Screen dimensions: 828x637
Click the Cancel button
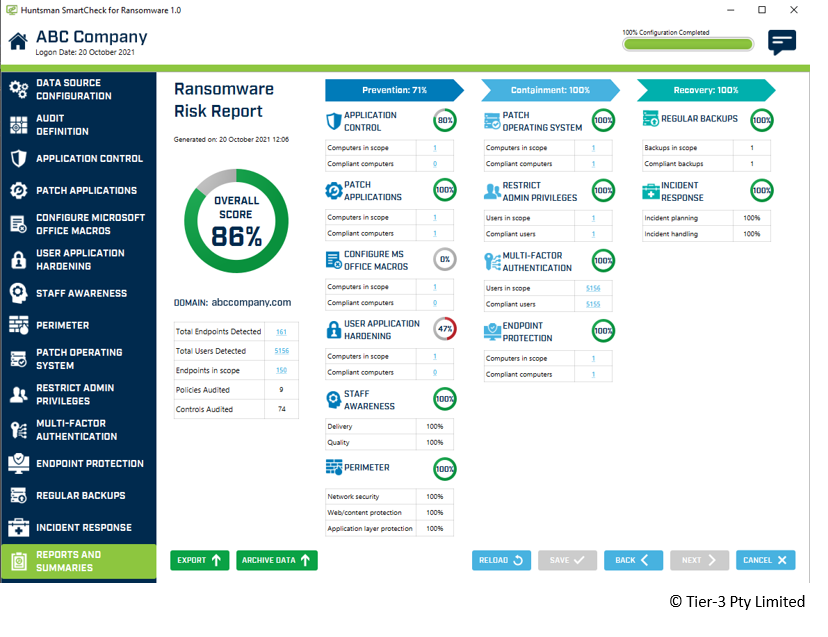tap(766, 560)
